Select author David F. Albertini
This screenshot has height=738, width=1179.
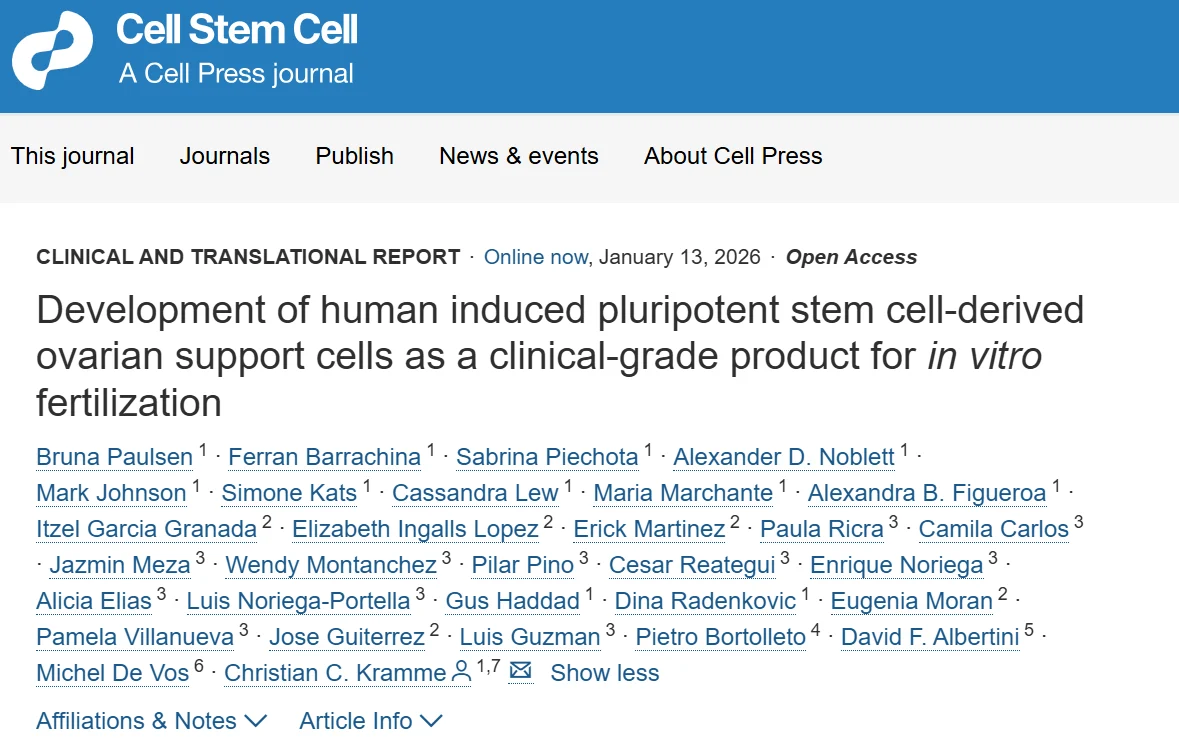click(x=929, y=637)
